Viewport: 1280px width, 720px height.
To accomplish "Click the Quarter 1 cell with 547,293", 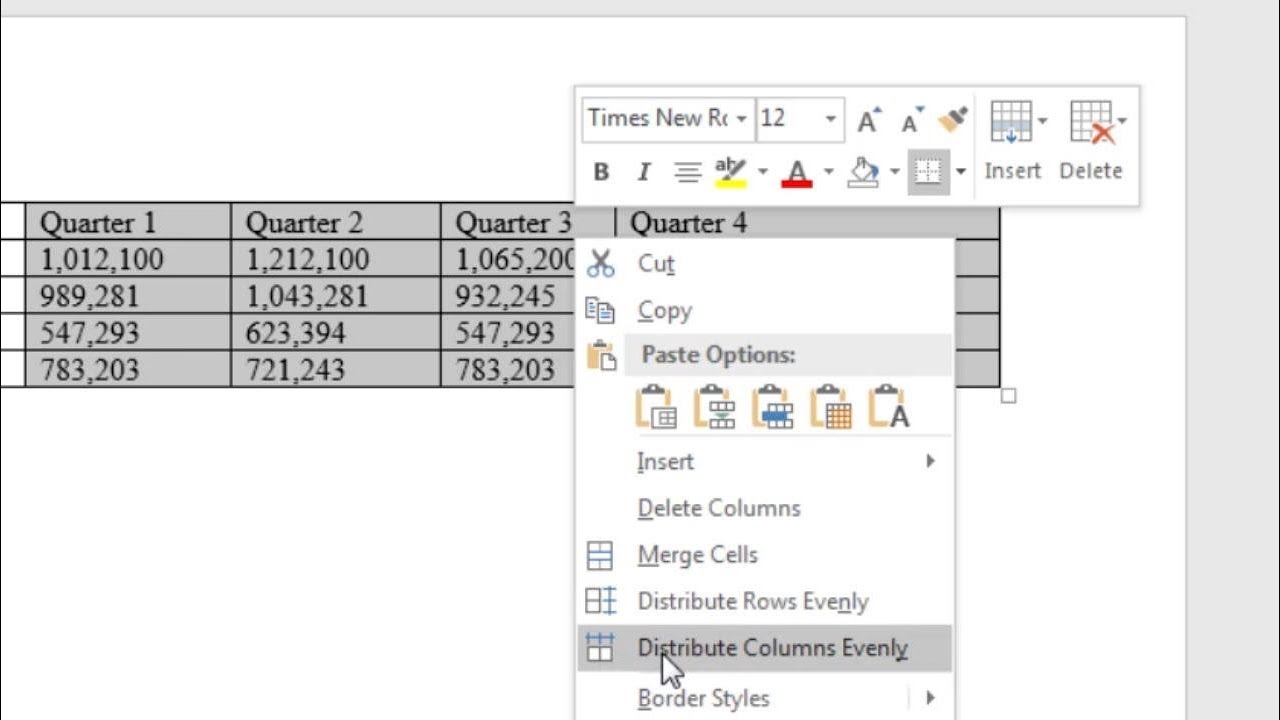I will pyautogui.click(x=128, y=333).
